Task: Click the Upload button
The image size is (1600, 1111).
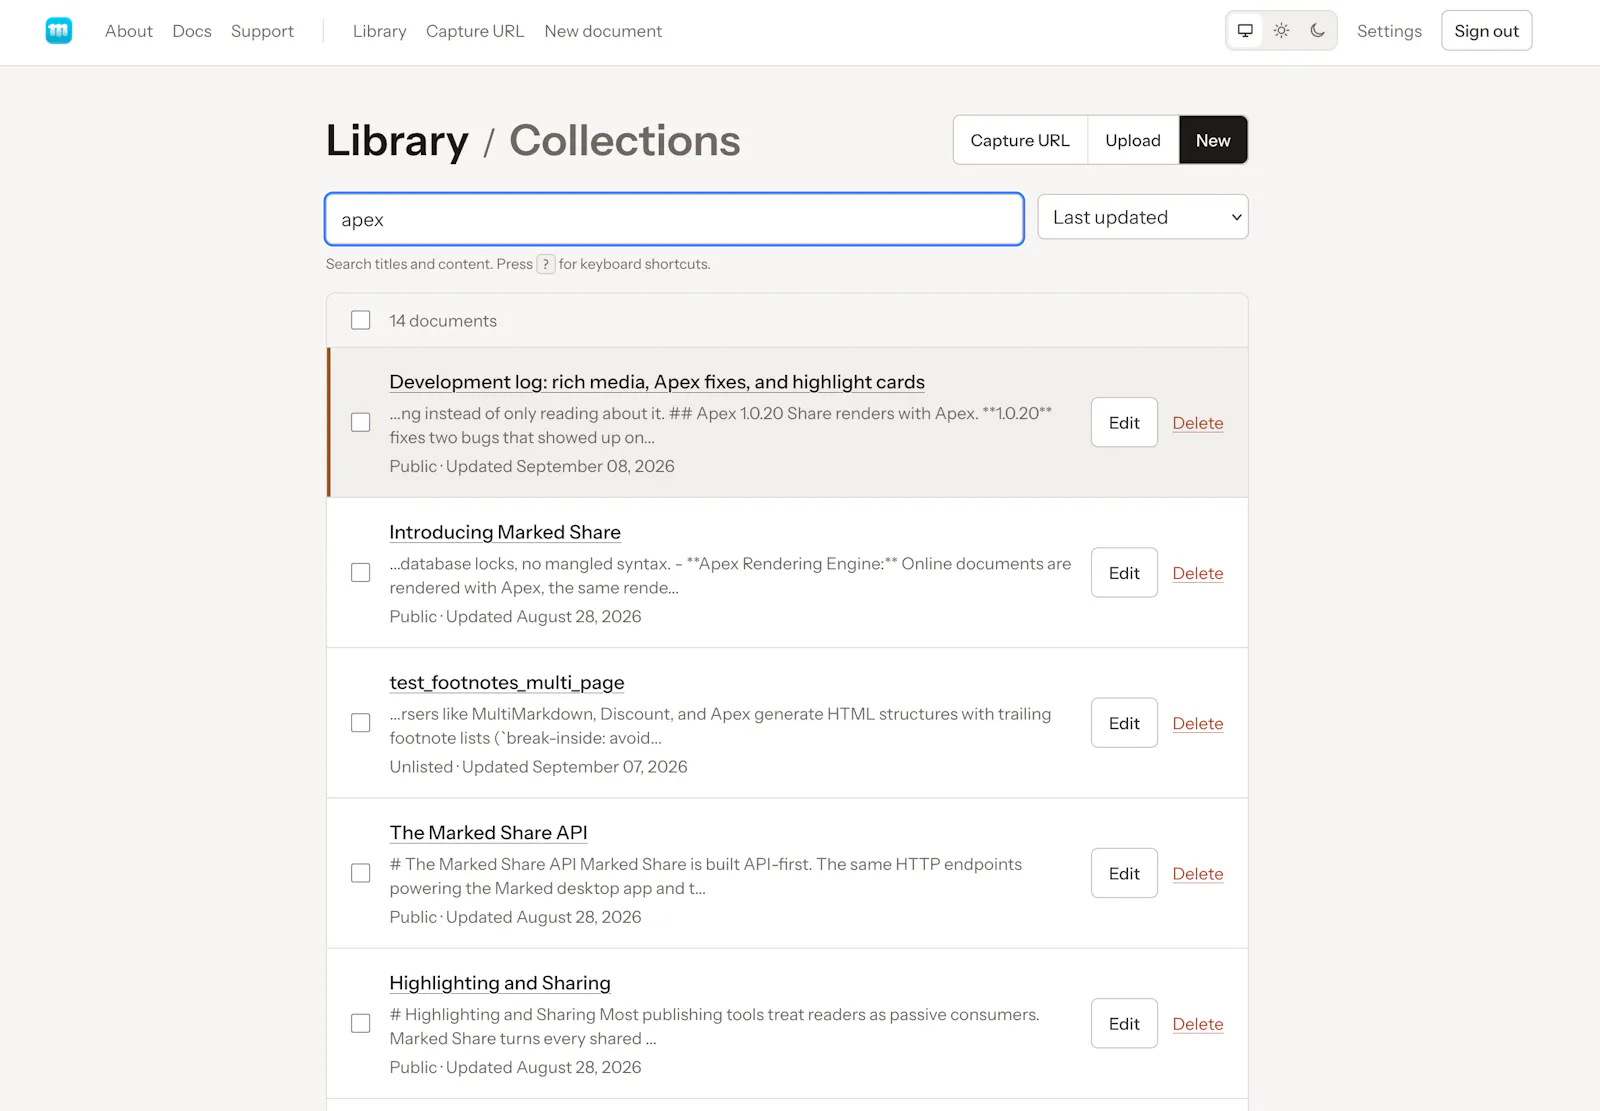Action: click(x=1133, y=140)
